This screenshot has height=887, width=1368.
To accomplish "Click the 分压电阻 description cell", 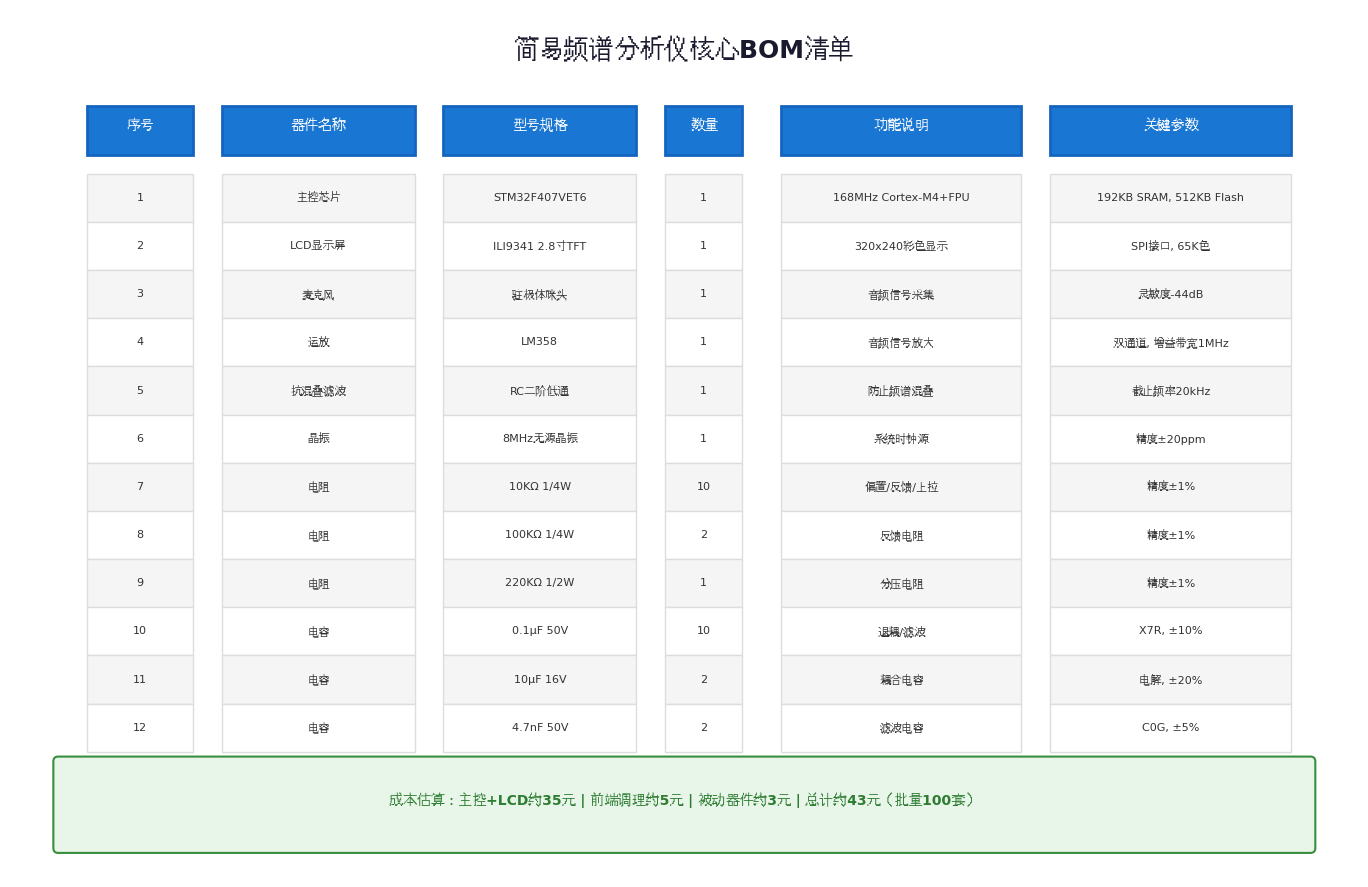I will 901,583.
